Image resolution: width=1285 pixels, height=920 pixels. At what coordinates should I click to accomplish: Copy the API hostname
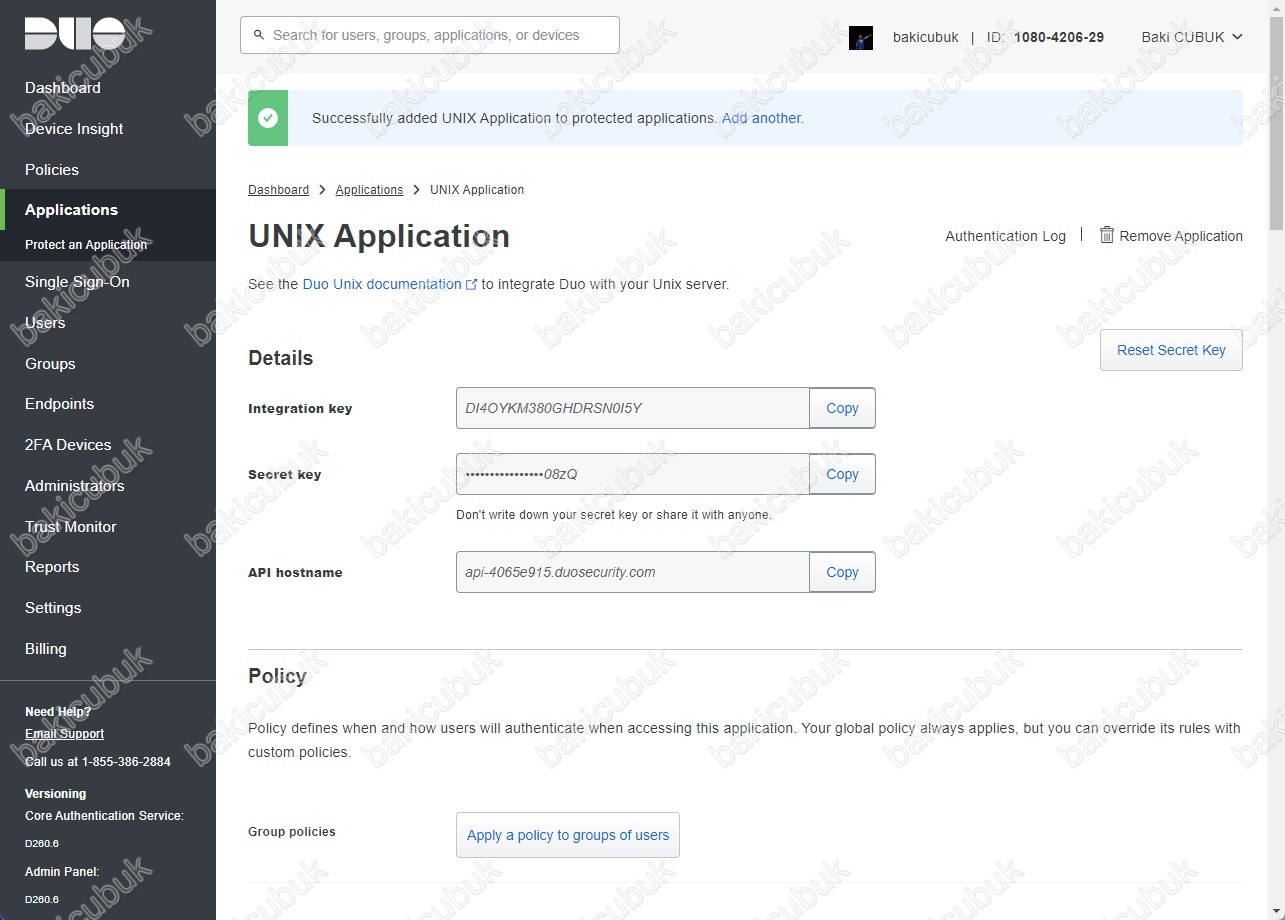[x=842, y=572]
